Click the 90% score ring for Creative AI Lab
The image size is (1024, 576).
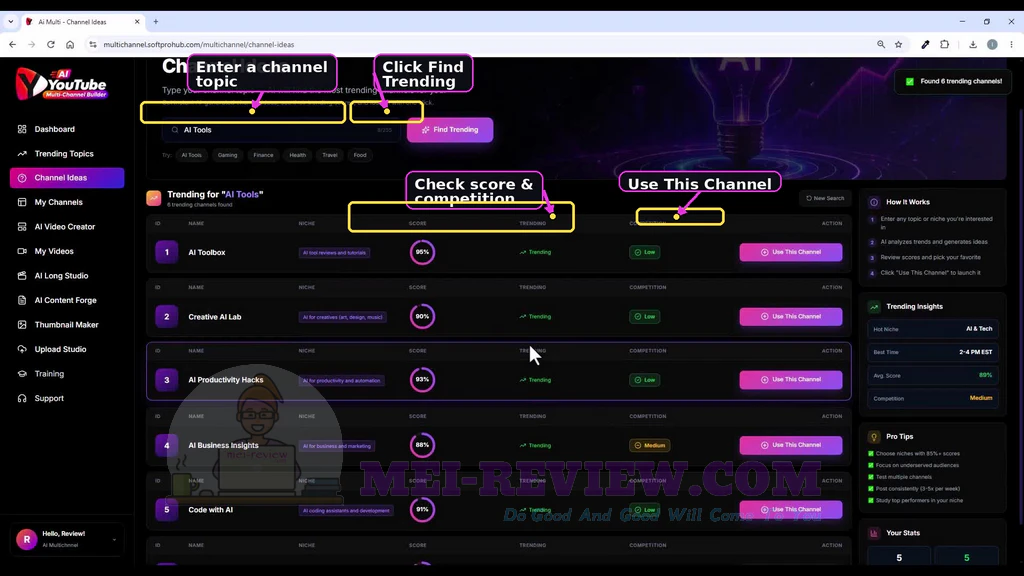pyautogui.click(x=423, y=317)
